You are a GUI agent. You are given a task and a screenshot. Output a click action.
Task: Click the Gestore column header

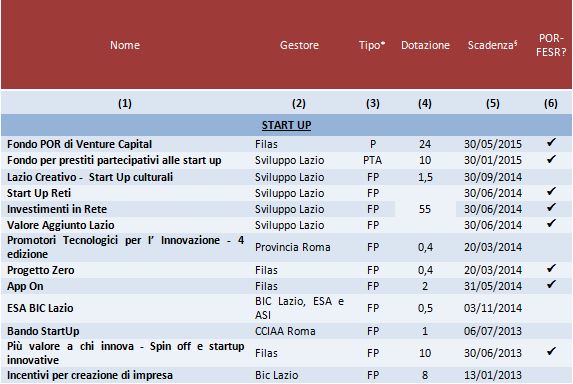(x=299, y=45)
